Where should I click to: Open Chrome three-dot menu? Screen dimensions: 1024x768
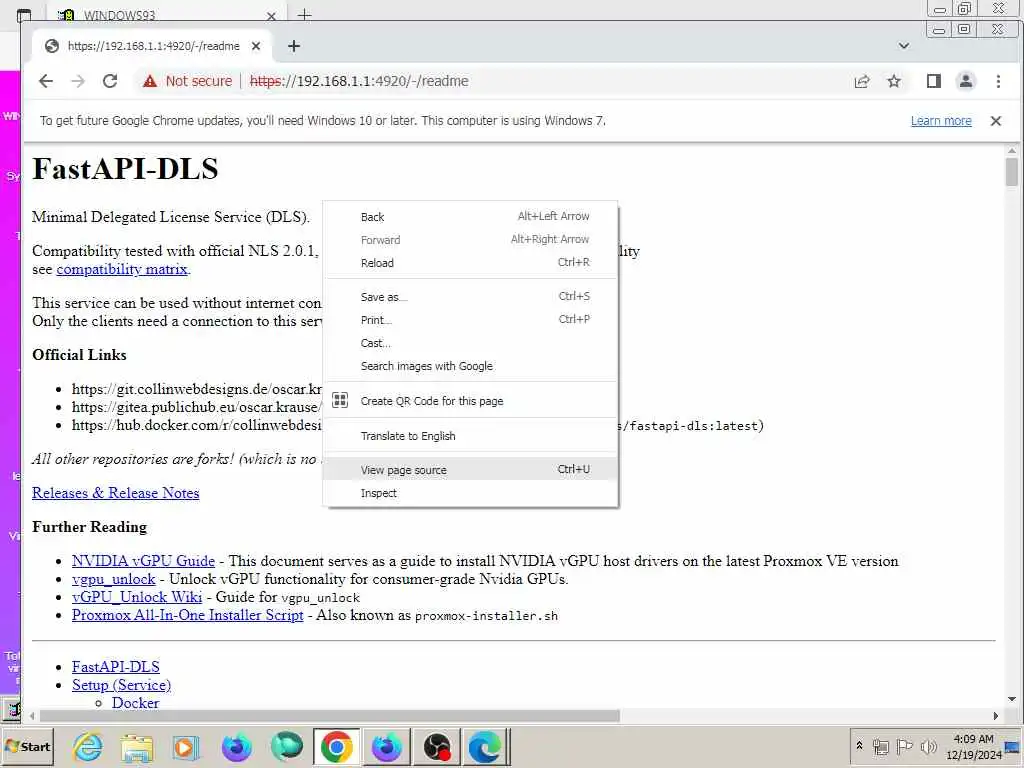click(x=998, y=81)
